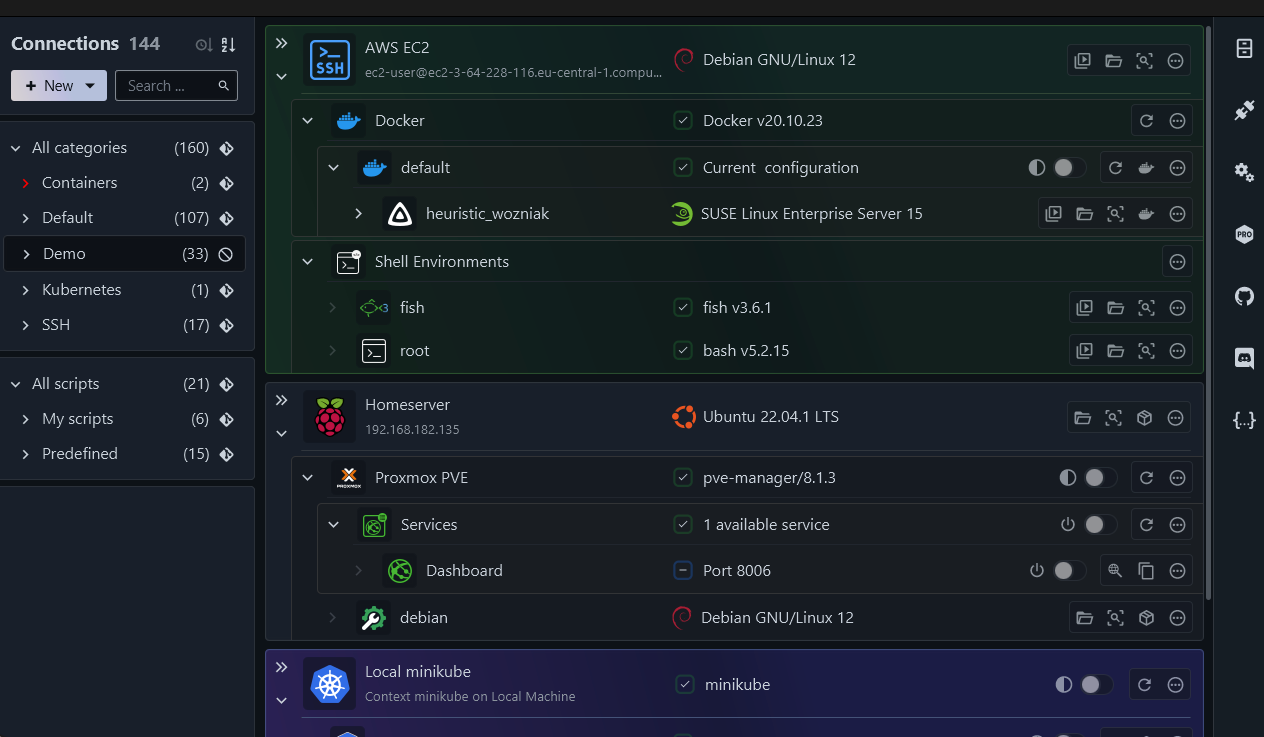
Task: Scan AWS EC2 for available connections
Action: [1144, 60]
